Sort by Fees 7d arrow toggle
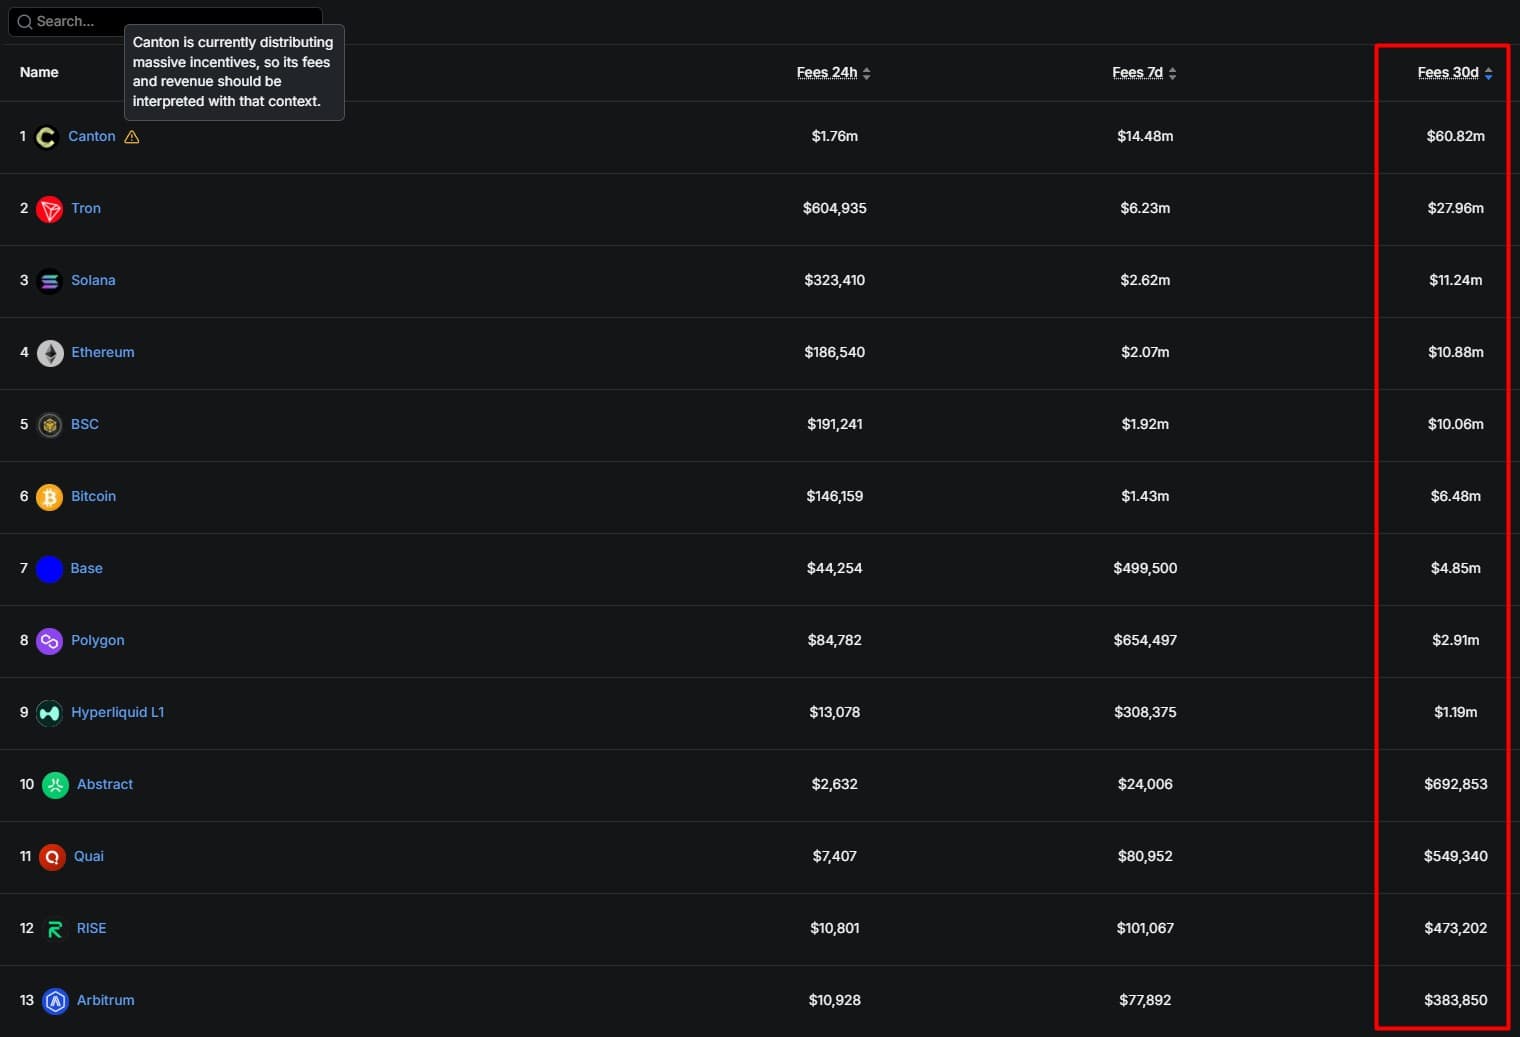Screen dimensions: 1520x1037 1172,73
